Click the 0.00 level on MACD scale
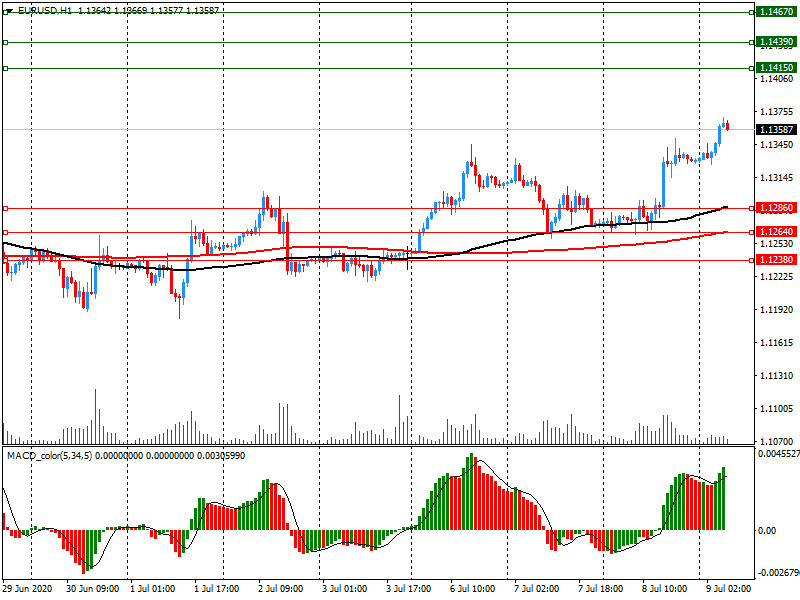This screenshot has width=800, height=600. [x=765, y=530]
